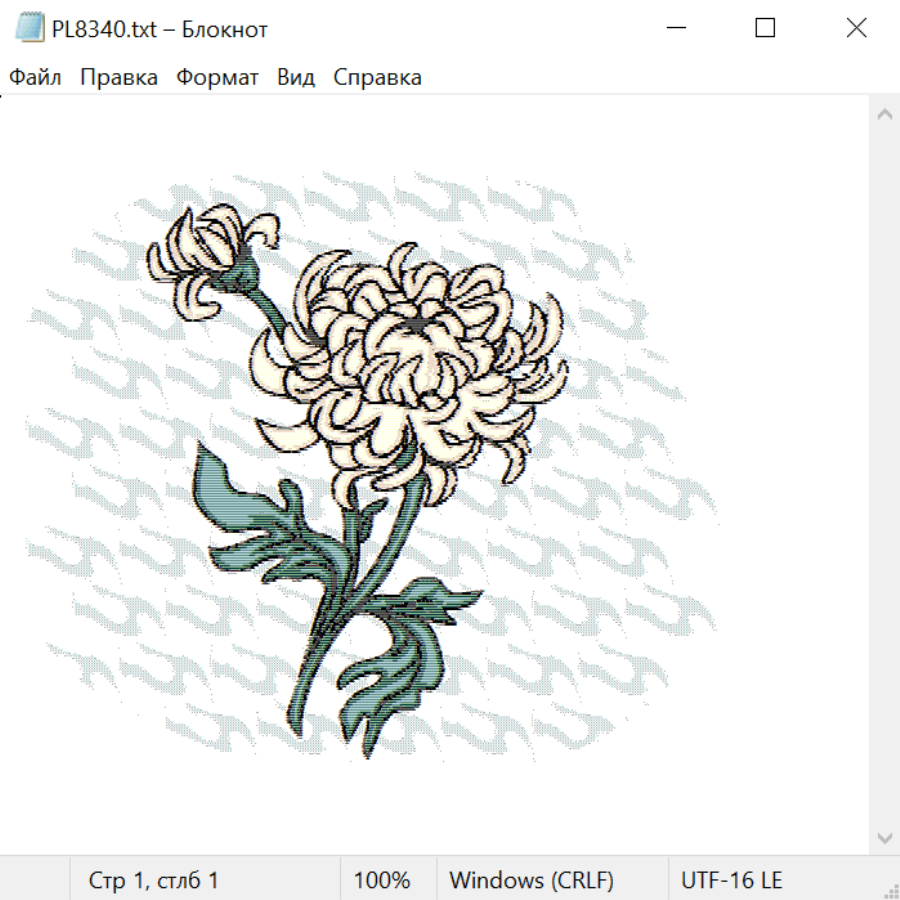Minimize the Блокнот window

[676, 28]
